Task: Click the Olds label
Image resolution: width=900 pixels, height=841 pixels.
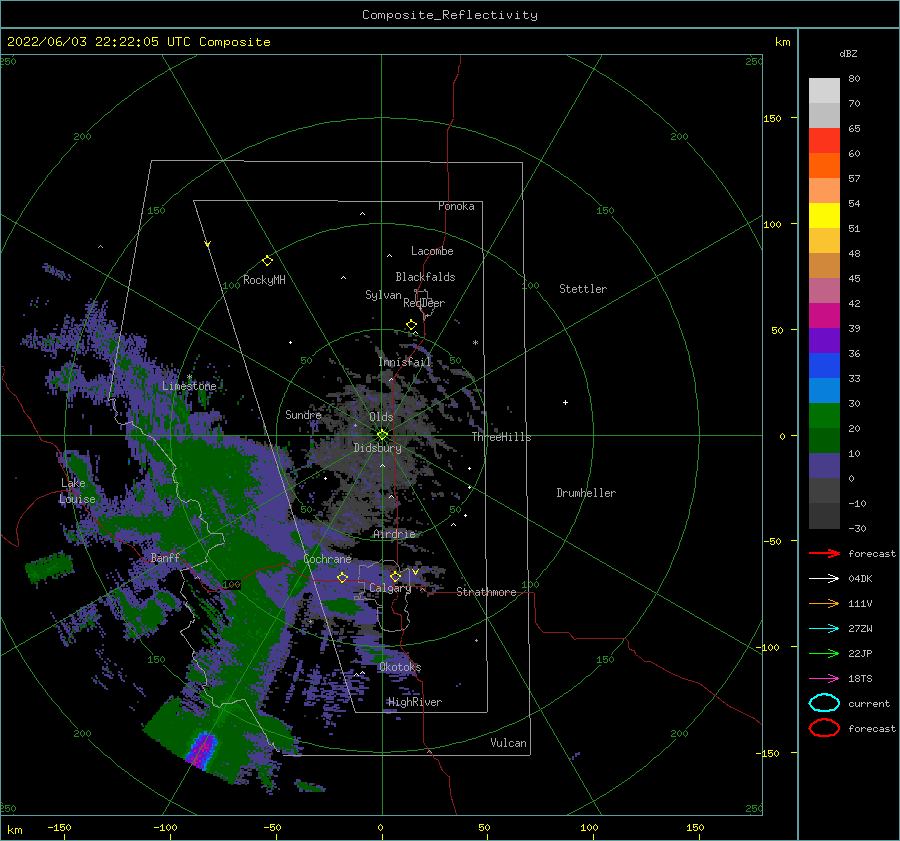Action: click(381, 417)
